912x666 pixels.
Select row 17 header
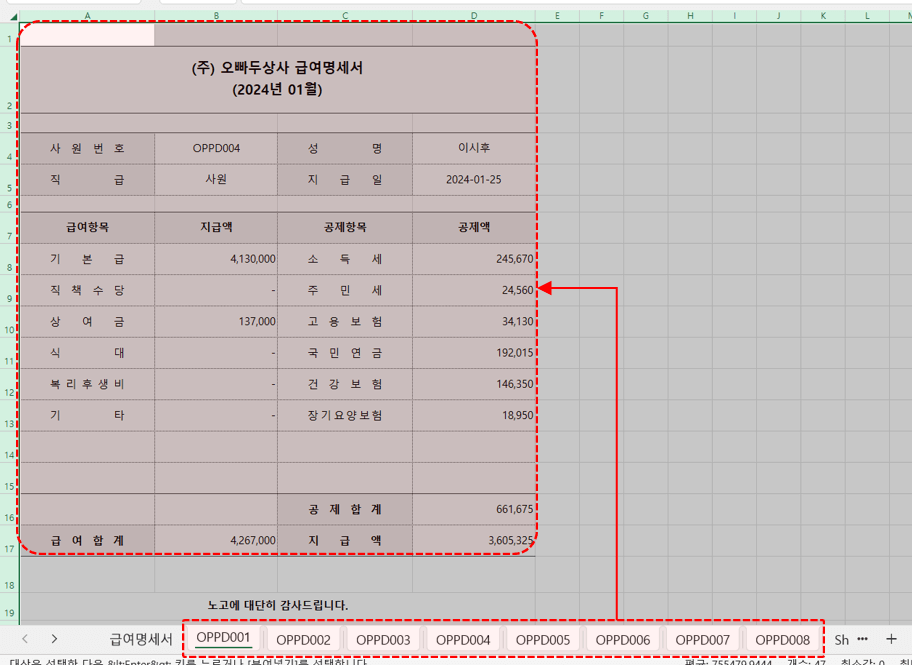pyautogui.click(x=9, y=541)
